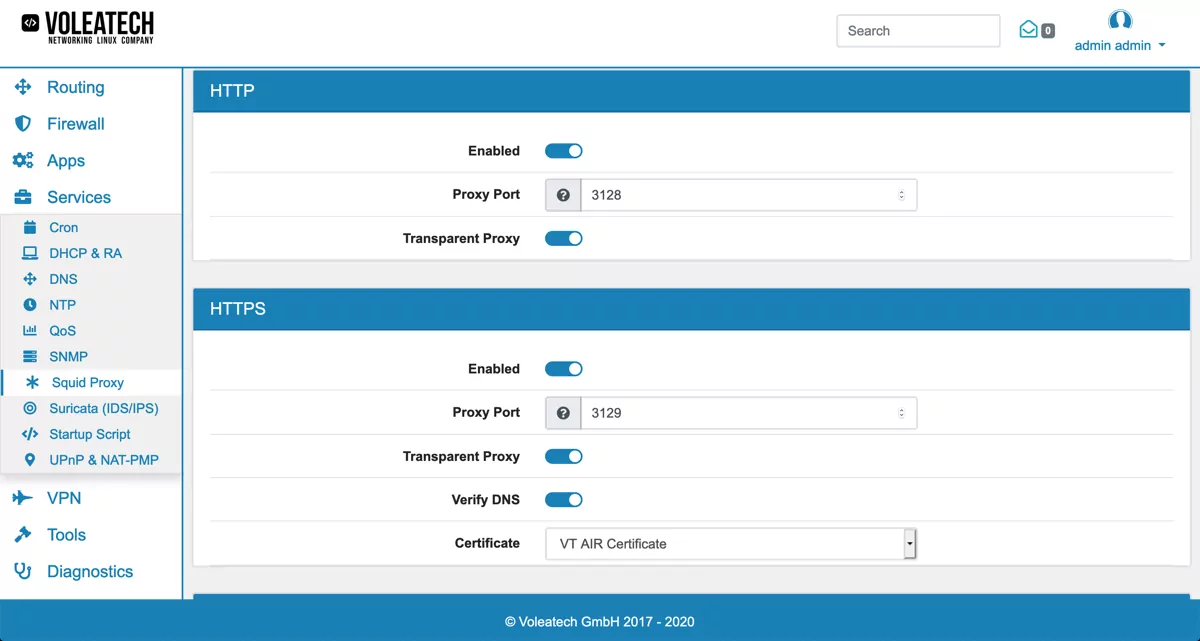Toggle HTTPS Transparent Proxy off
Image resolution: width=1200 pixels, height=641 pixels.
[x=563, y=456]
